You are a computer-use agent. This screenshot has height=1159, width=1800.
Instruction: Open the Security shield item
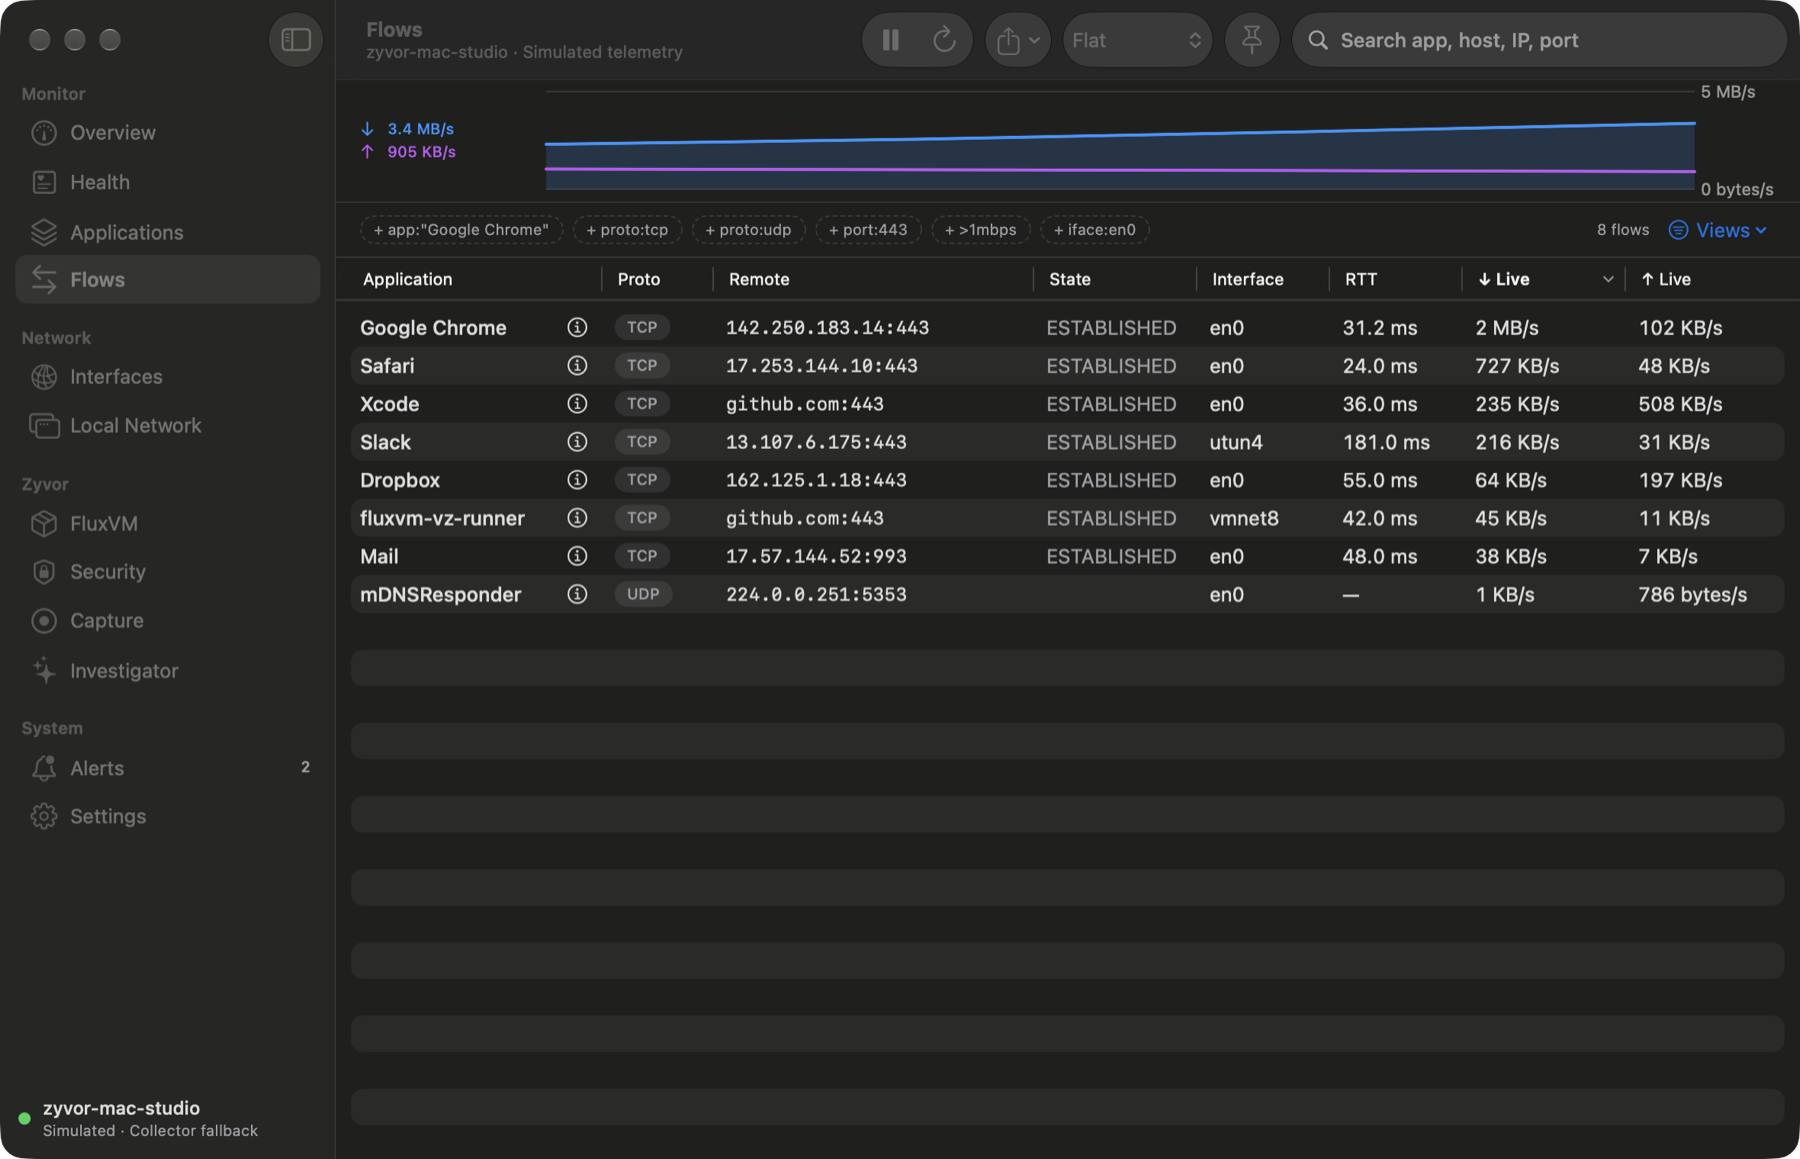(168, 572)
